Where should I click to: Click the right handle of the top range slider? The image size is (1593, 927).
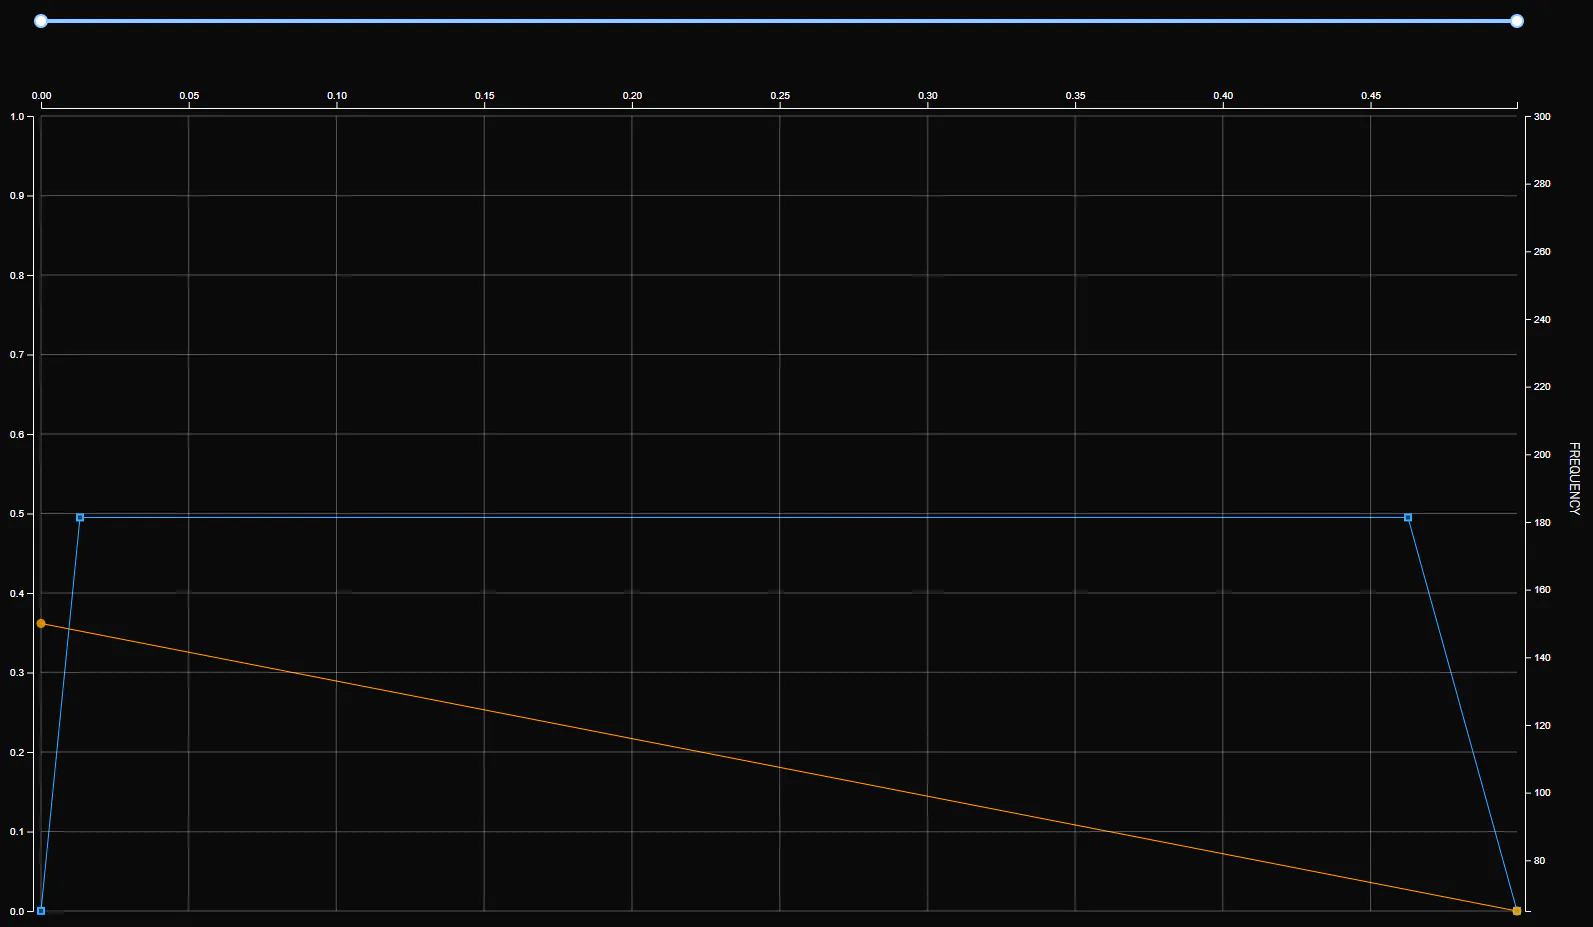(1517, 21)
